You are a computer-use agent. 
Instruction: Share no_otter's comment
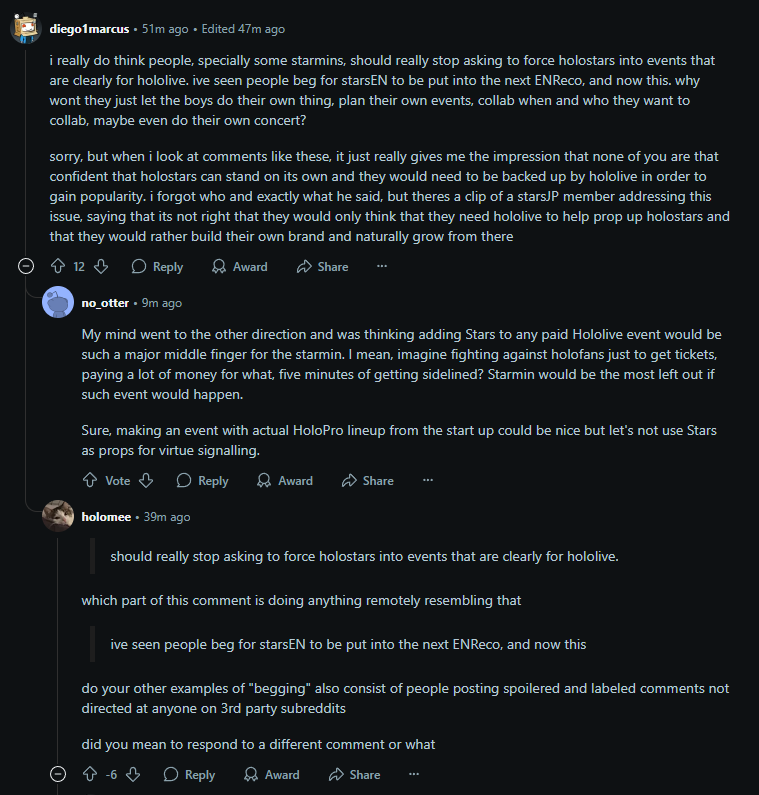[x=367, y=481]
